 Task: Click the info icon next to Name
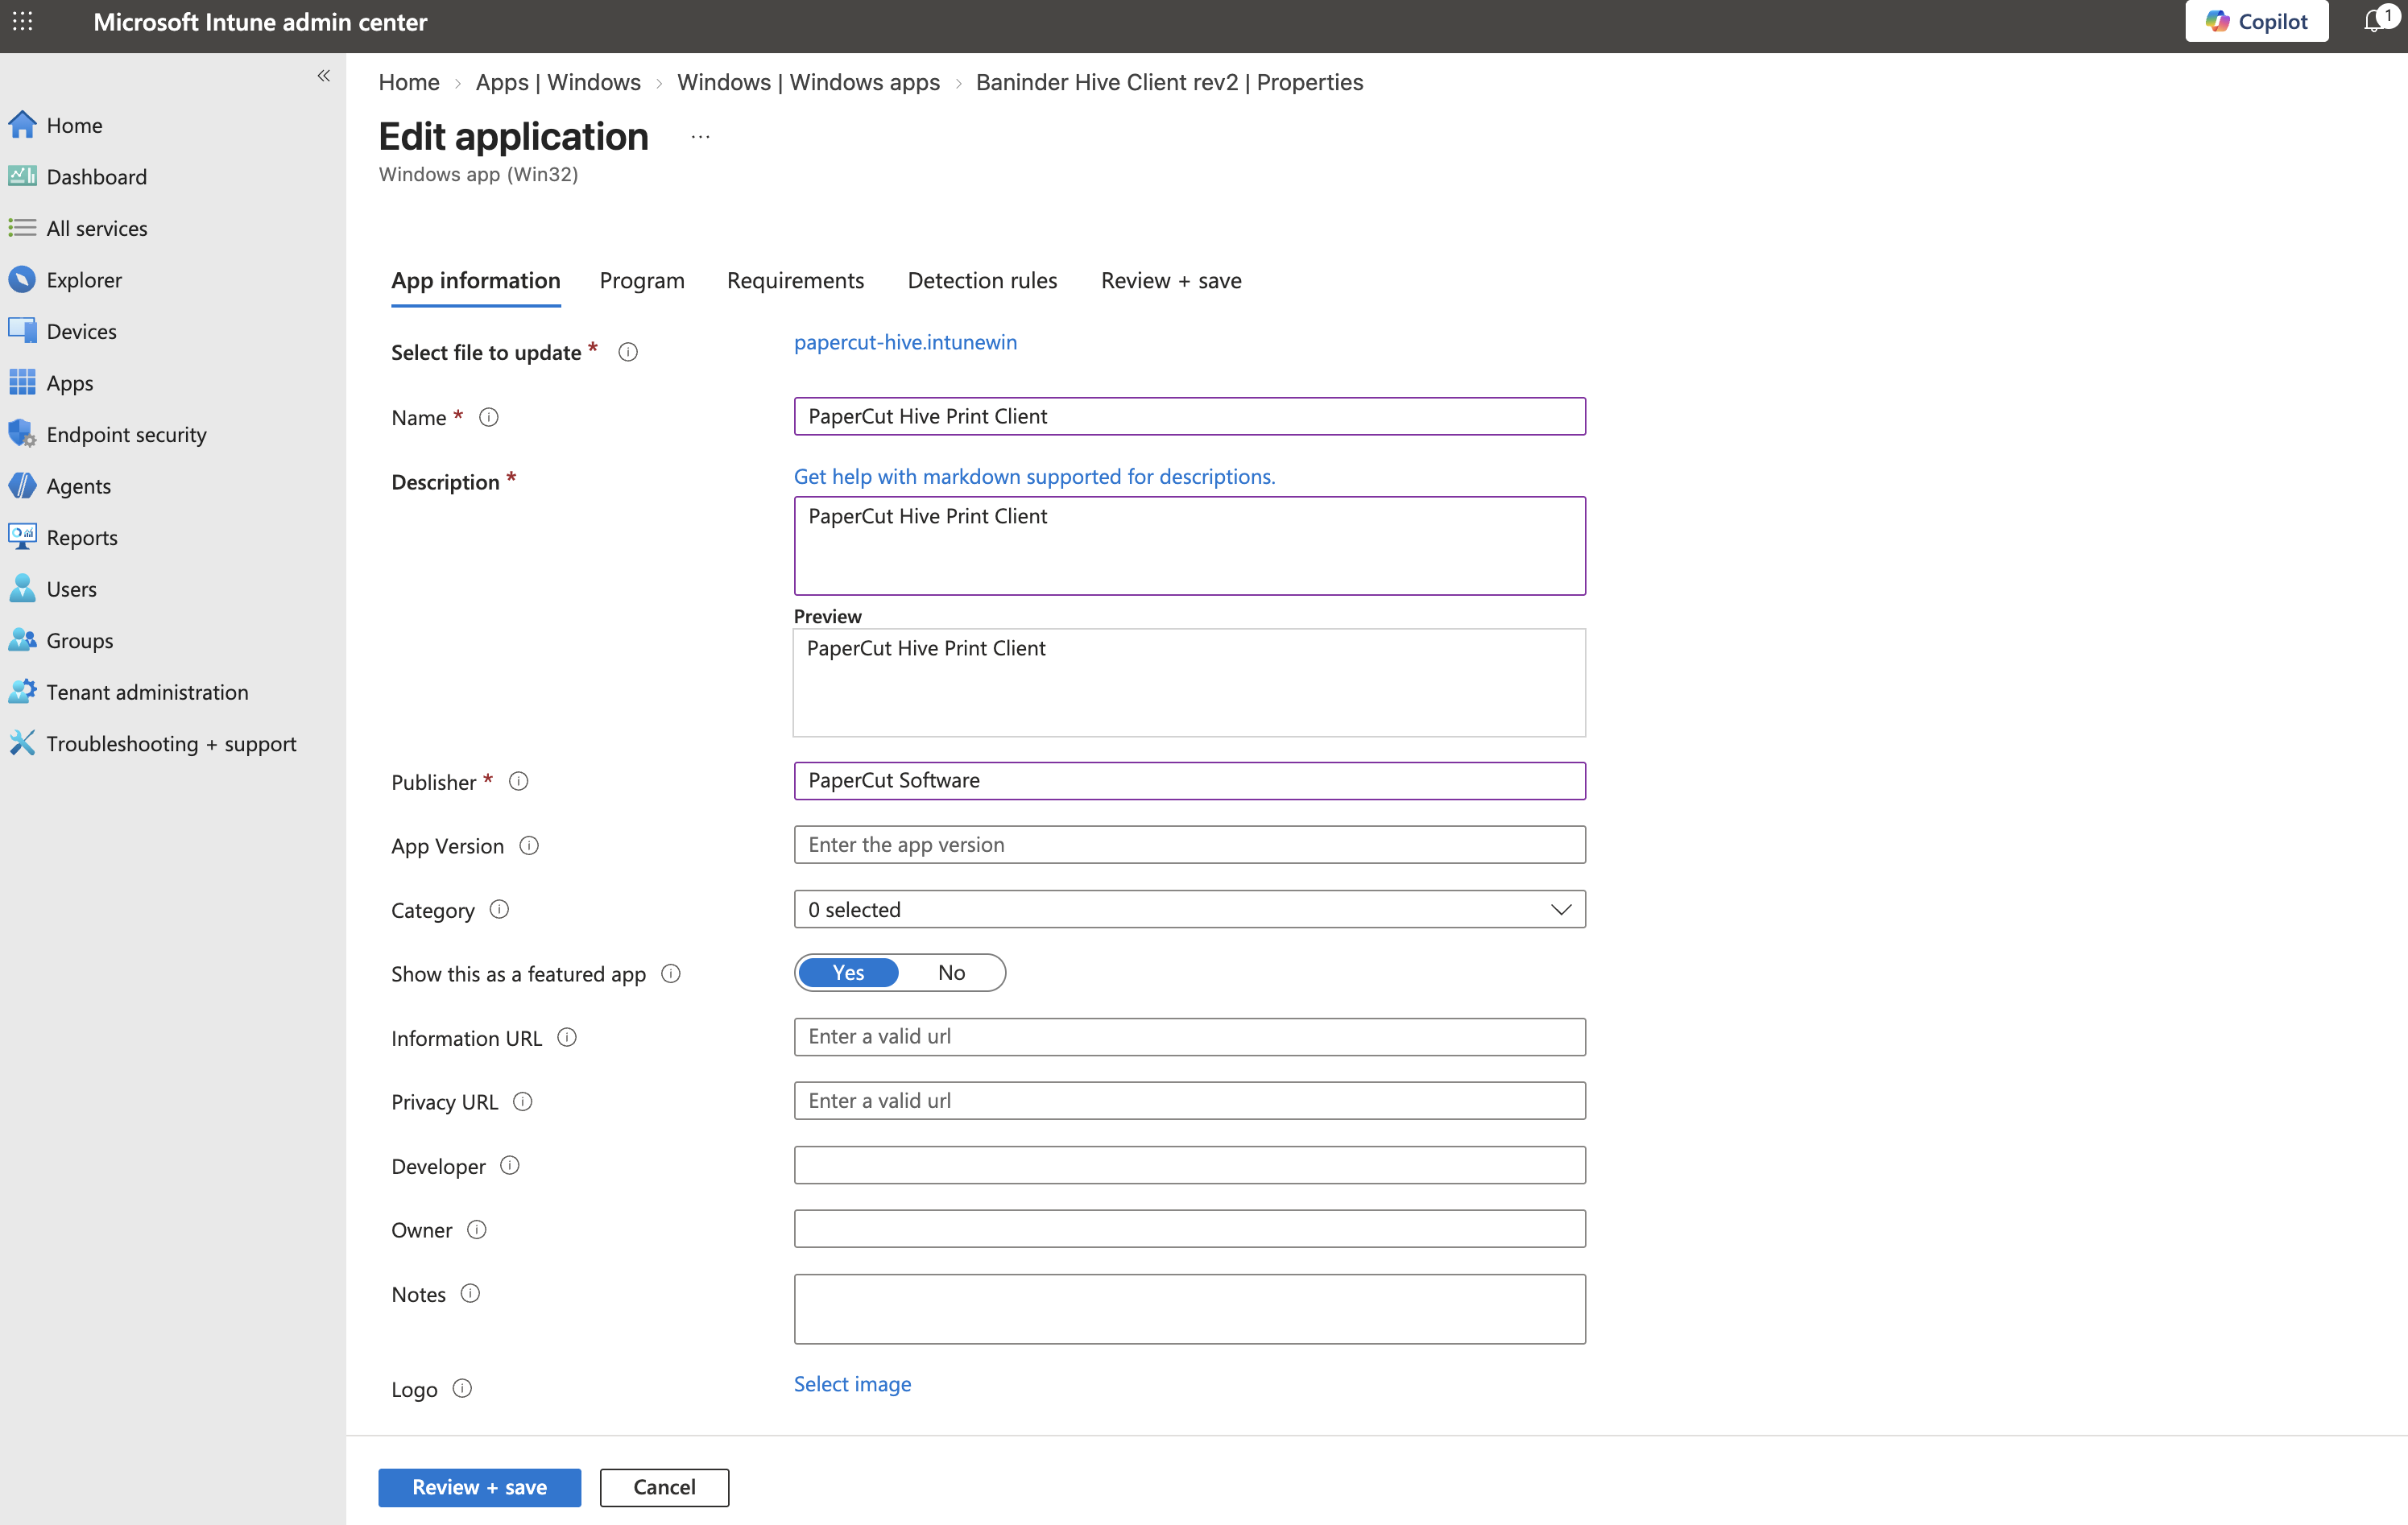point(488,418)
